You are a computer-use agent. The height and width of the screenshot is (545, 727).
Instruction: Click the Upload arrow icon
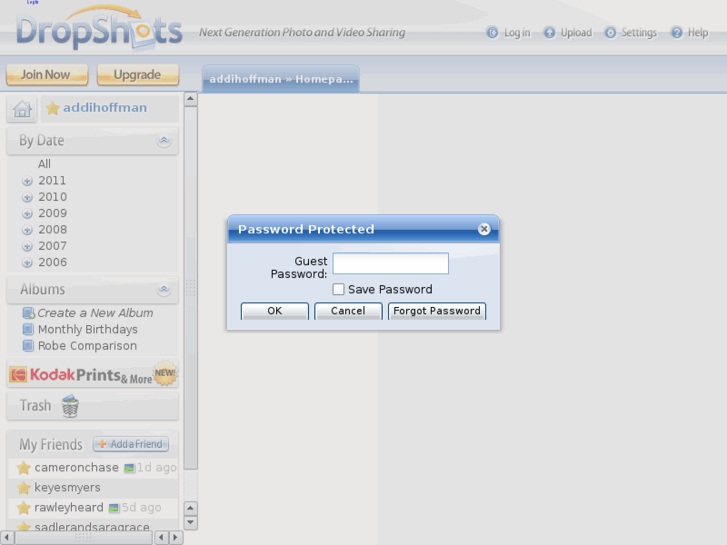click(549, 32)
